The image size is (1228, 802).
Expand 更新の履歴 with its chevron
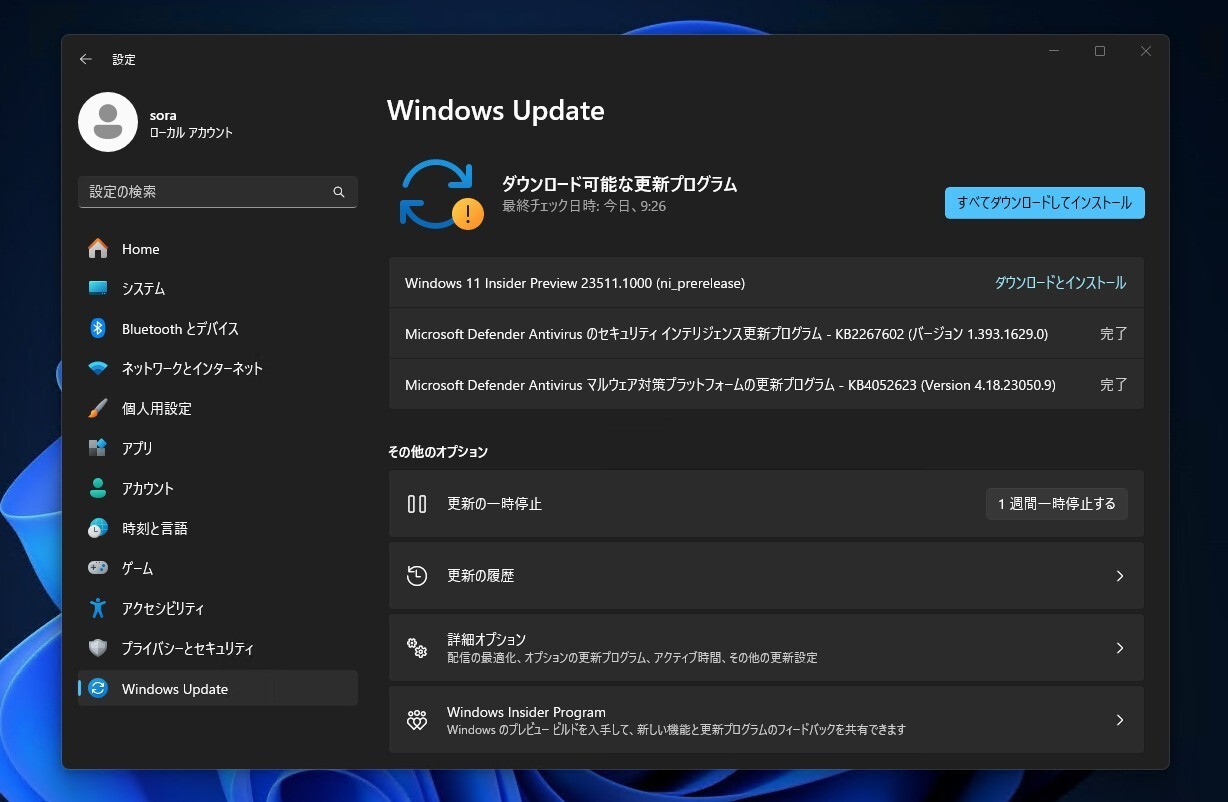point(1119,575)
